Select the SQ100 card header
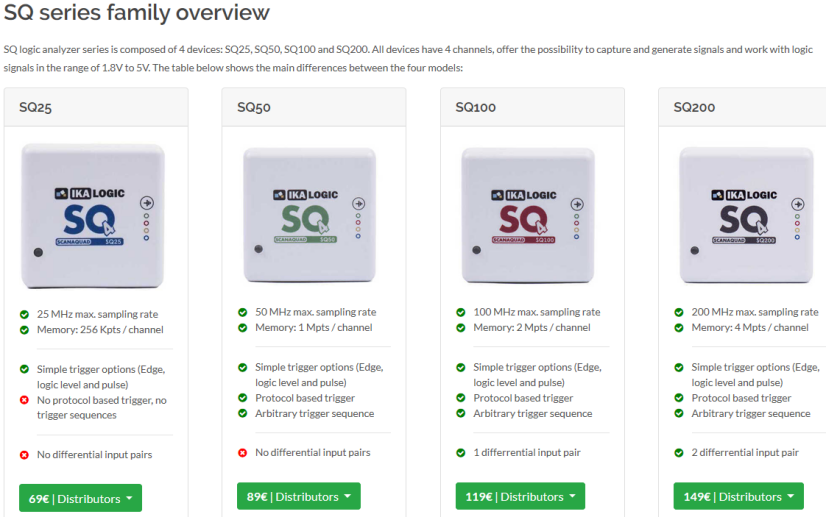Screen dimensions: 826x517 (533, 108)
